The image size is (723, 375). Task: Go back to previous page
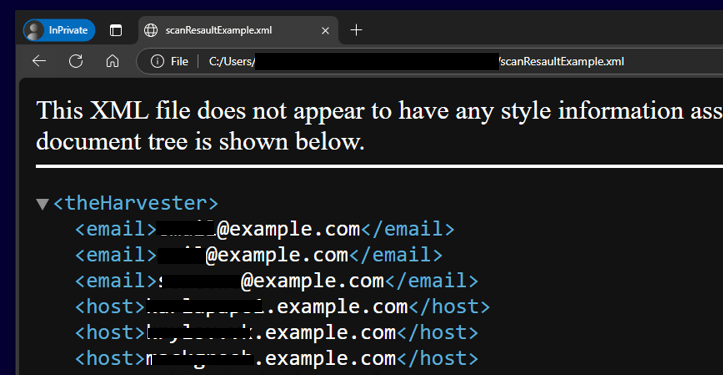point(39,61)
